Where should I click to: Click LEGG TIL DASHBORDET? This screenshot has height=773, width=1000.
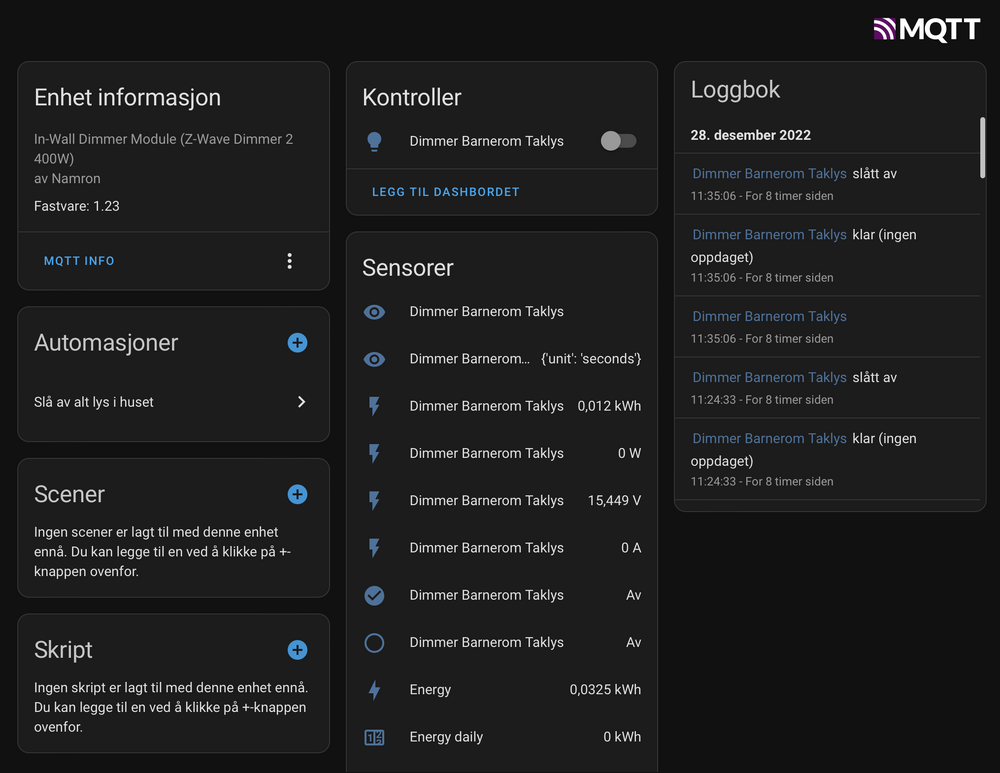(446, 191)
